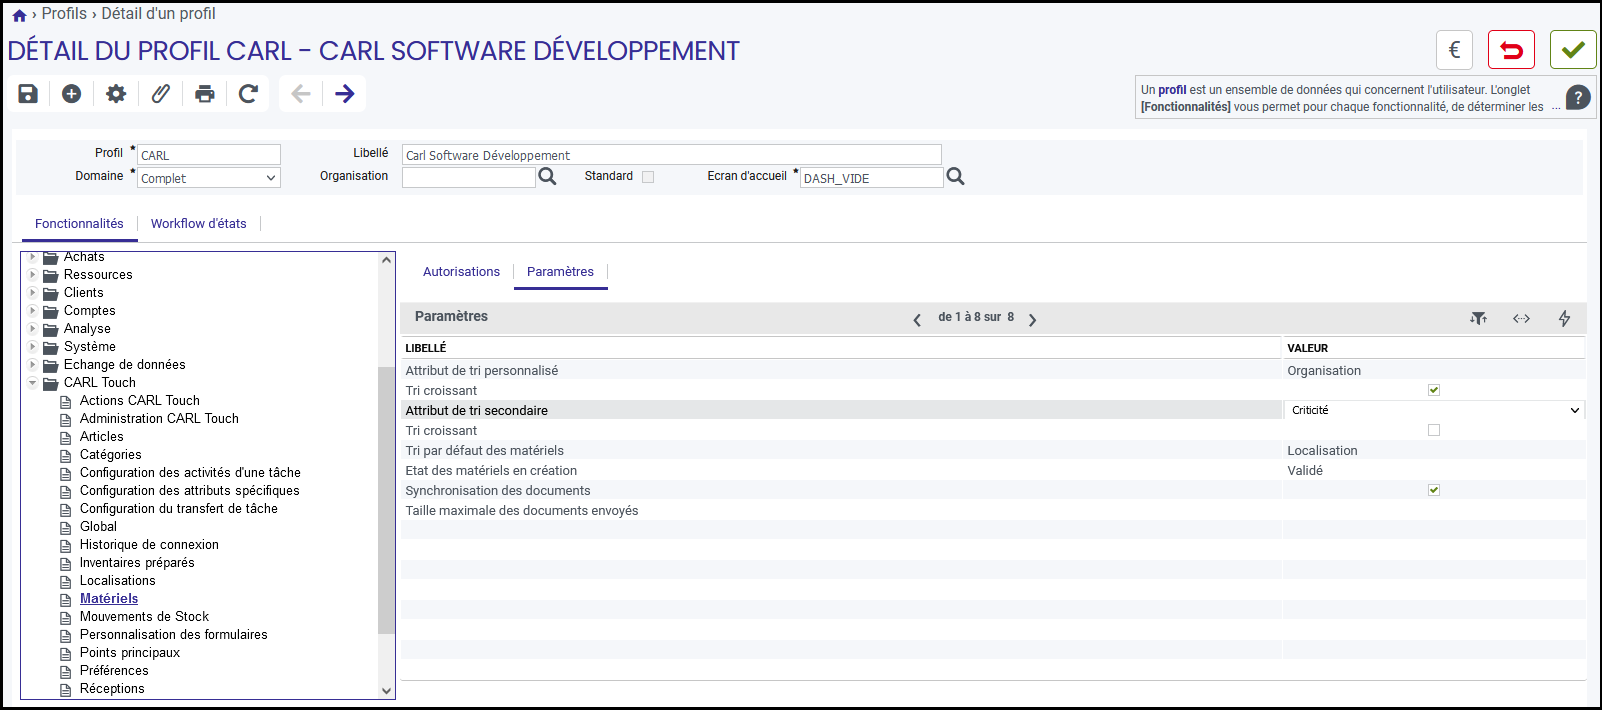Image resolution: width=1602 pixels, height=710 pixels.
Task: Click Profils in the breadcrumb
Action: (64, 14)
